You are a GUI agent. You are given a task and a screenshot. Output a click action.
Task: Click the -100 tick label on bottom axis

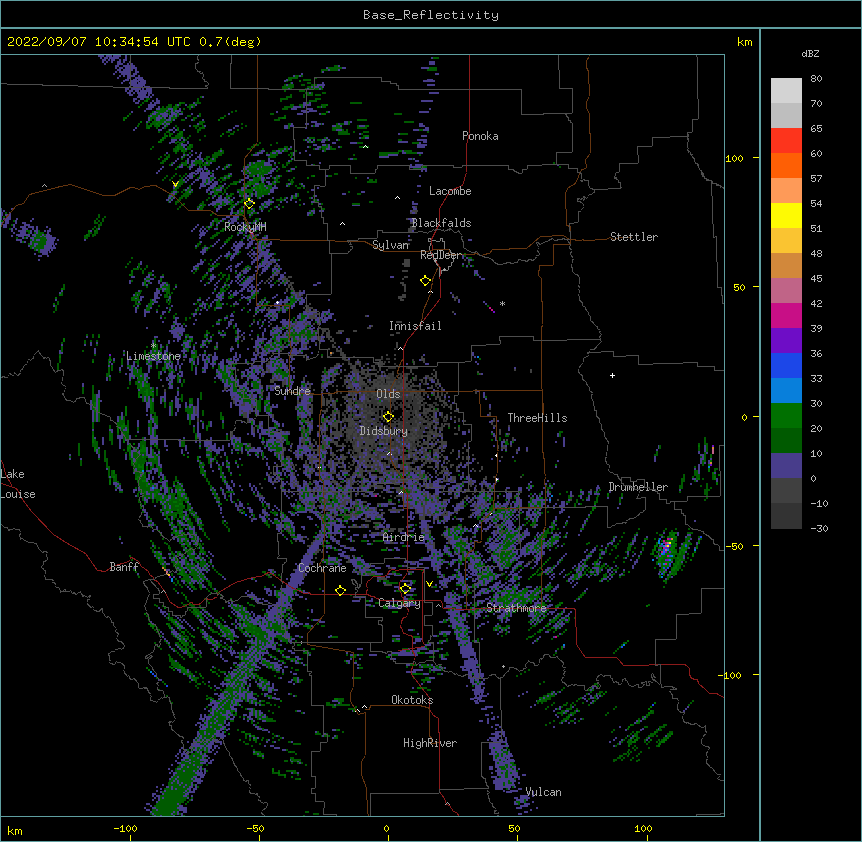coord(125,828)
